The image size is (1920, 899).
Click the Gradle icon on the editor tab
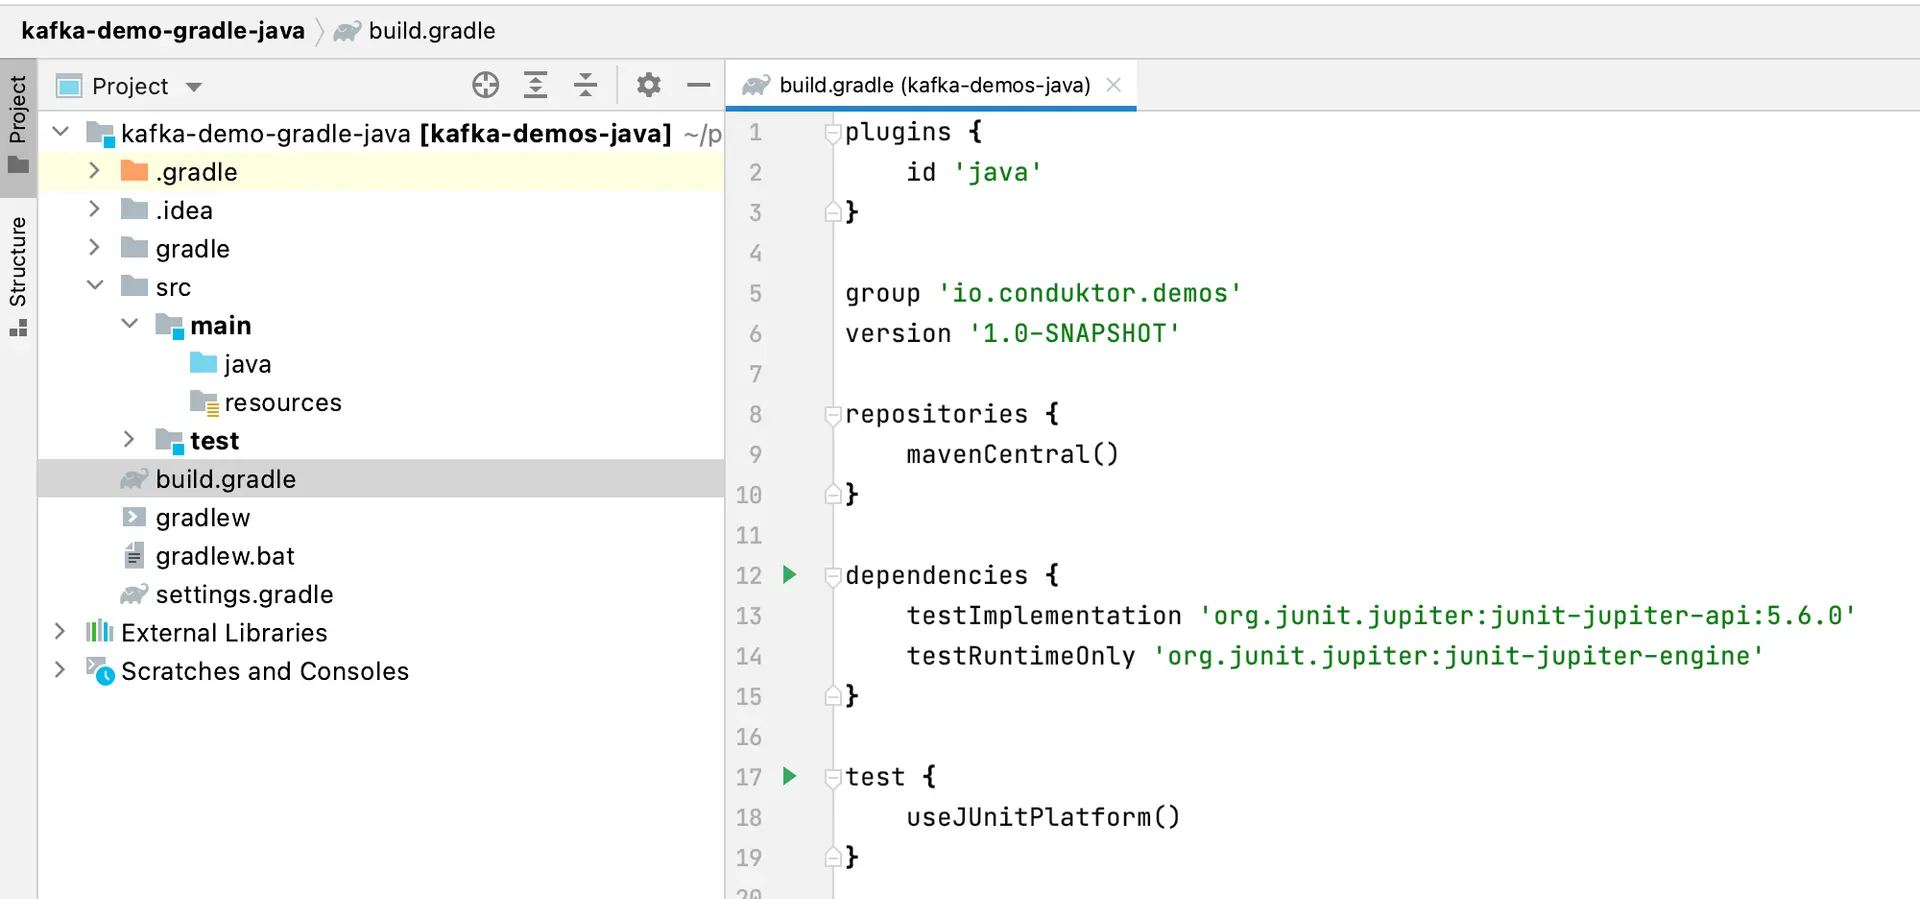point(756,85)
